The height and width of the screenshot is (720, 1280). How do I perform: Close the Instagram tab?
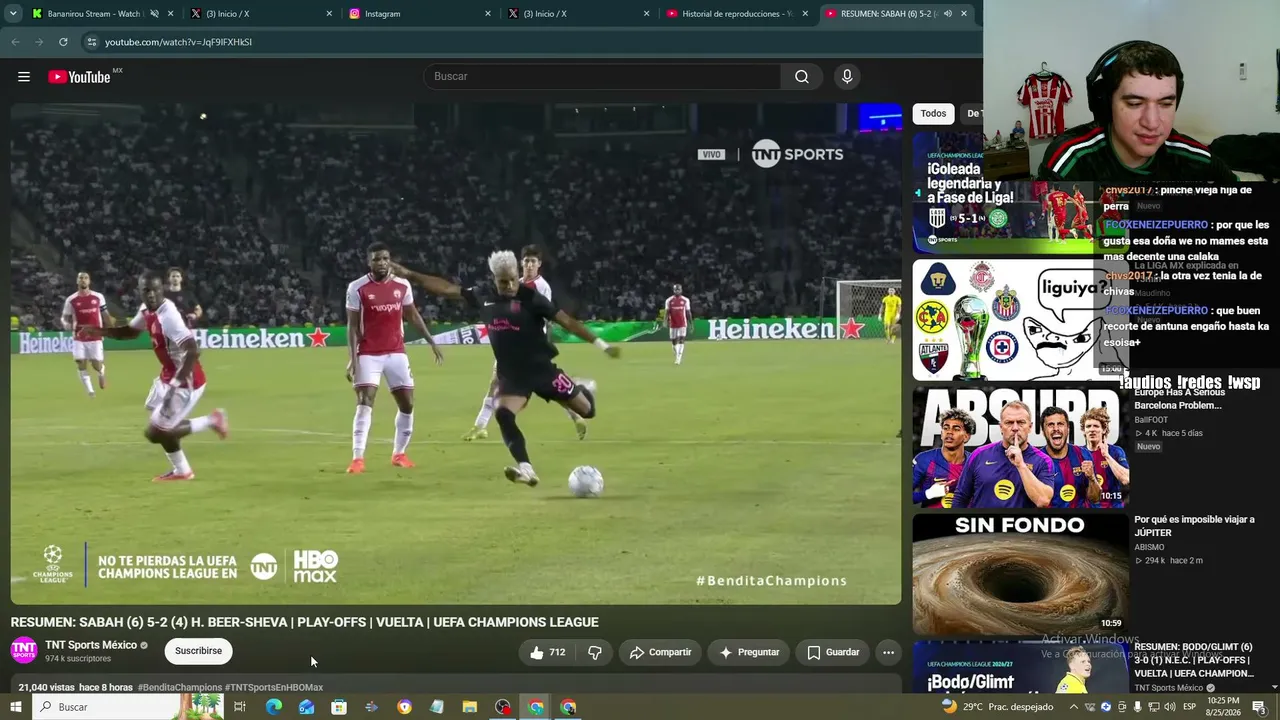(488, 14)
